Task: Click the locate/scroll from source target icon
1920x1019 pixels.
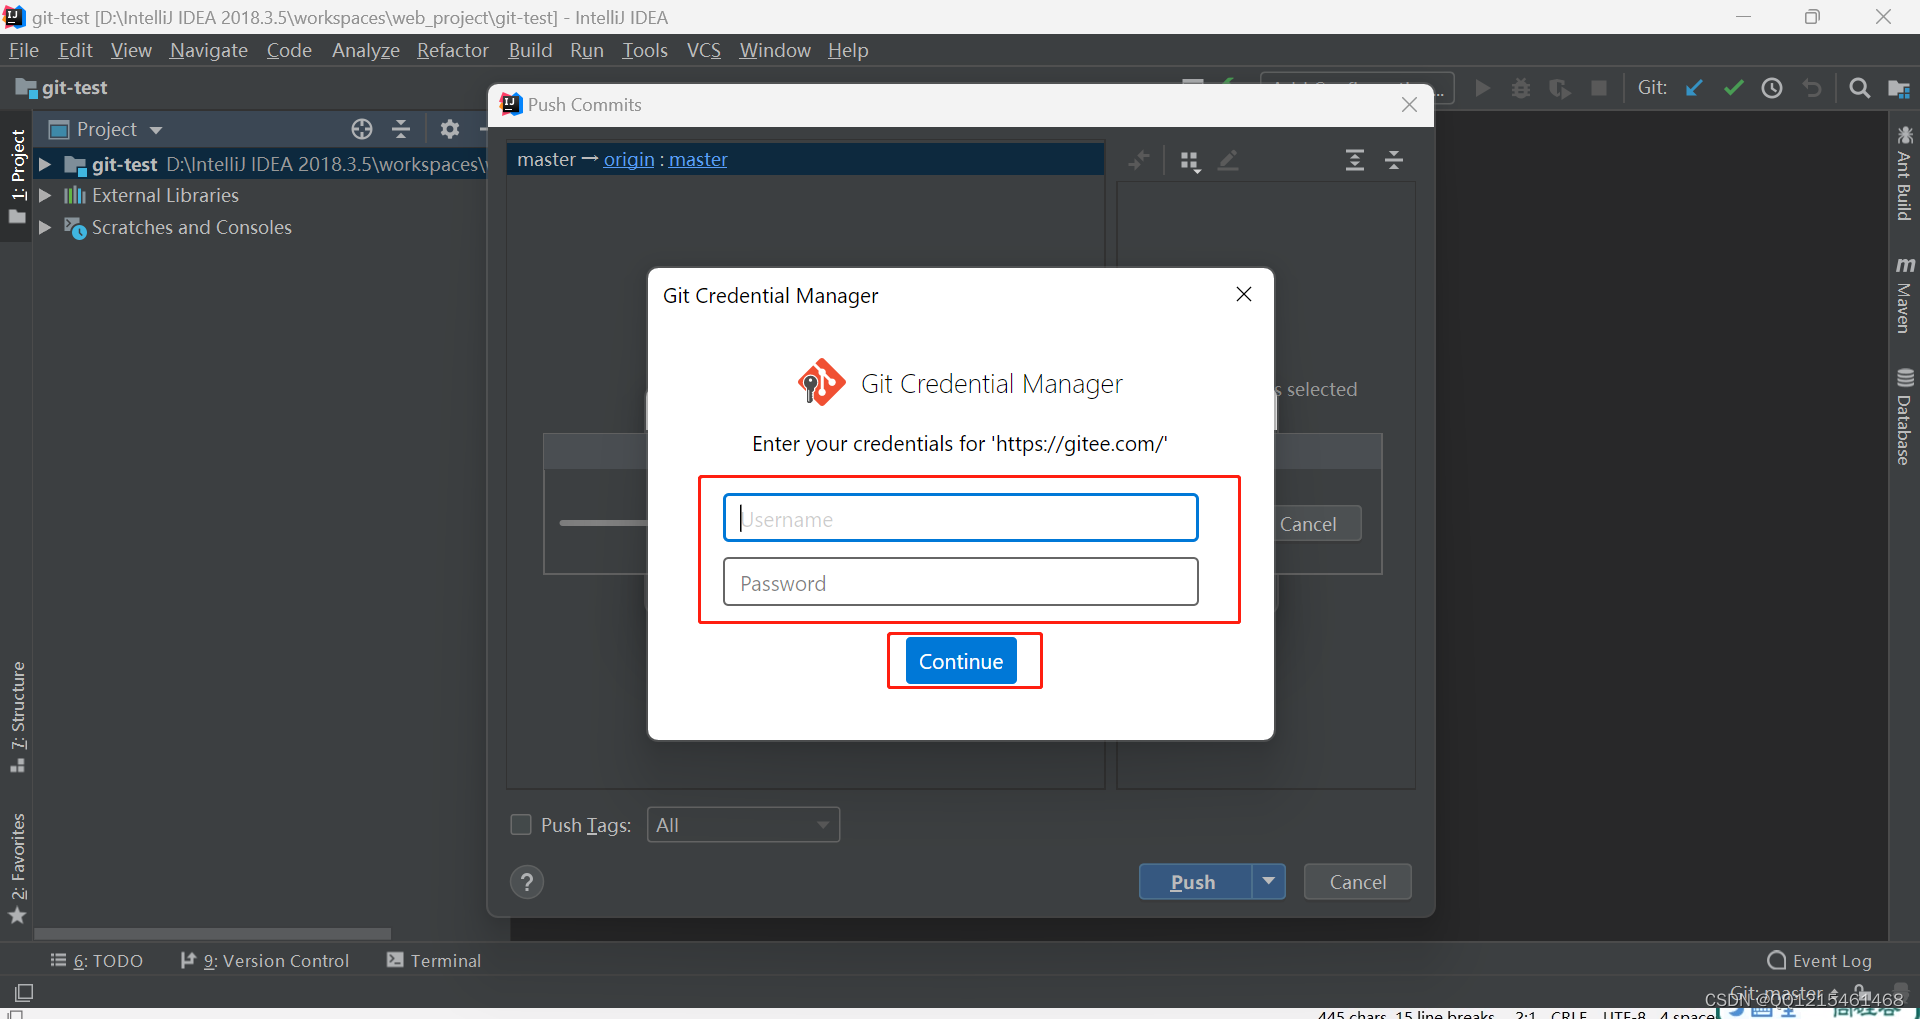Action: coord(362,129)
